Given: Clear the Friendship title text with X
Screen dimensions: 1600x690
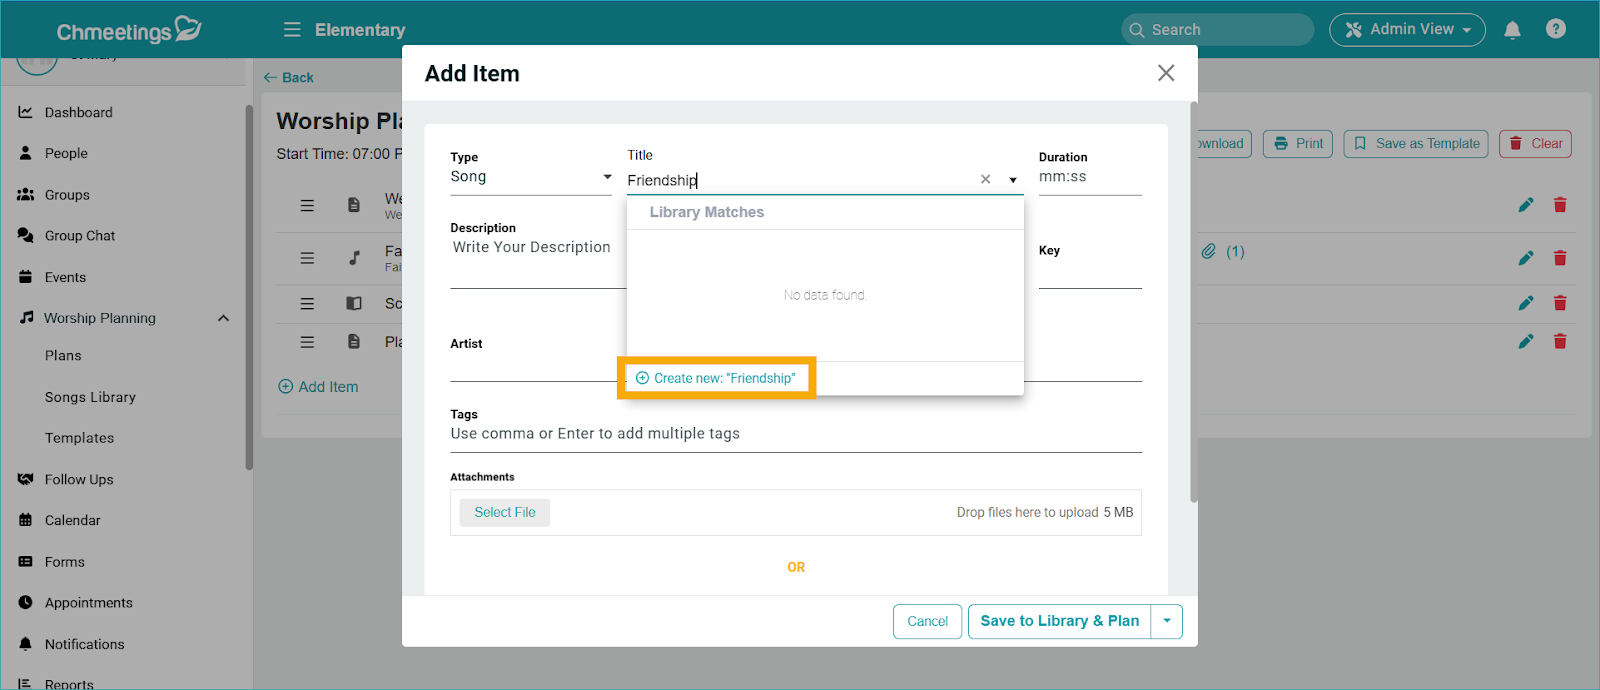Looking at the screenshot, I should [985, 180].
